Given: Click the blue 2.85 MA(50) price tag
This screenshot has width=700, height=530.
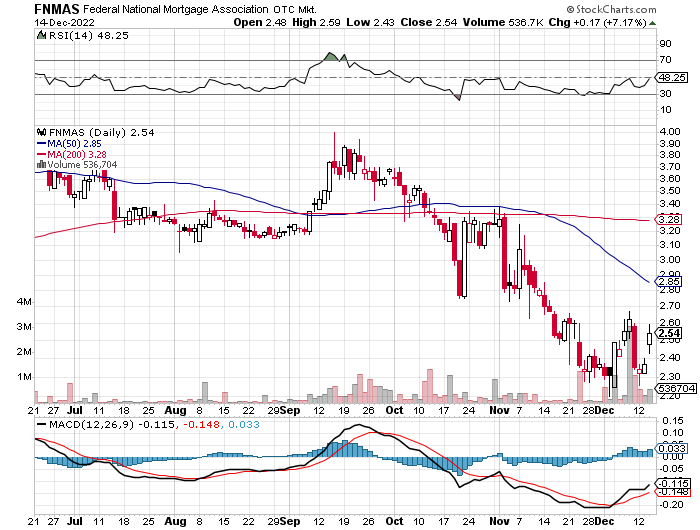Looking at the screenshot, I should point(669,281).
